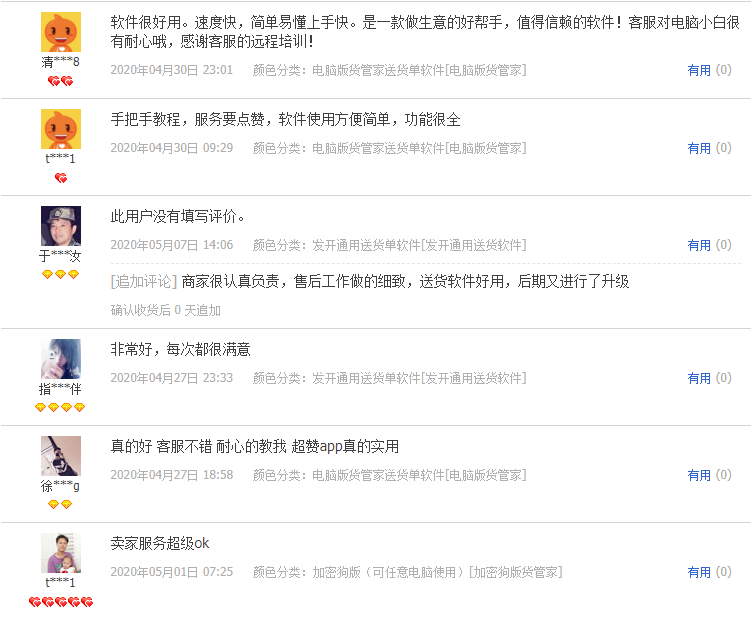754x618 pixels.
Task: Open avatar of user 指***伴
Action: coord(61,359)
